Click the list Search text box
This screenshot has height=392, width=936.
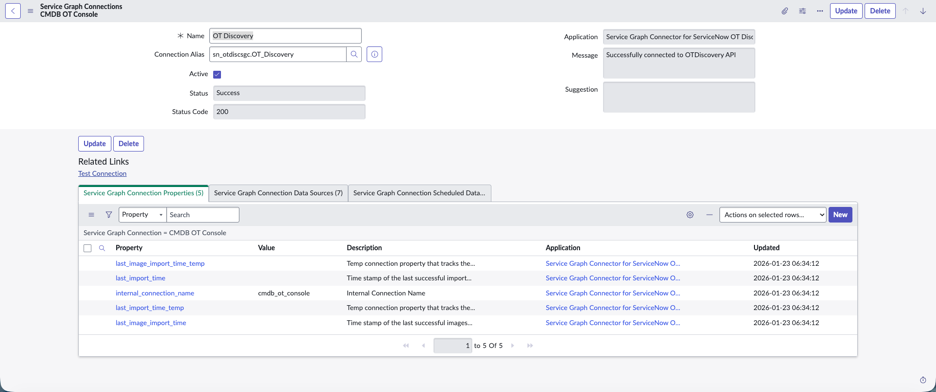pyautogui.click(x=203, y=215)
